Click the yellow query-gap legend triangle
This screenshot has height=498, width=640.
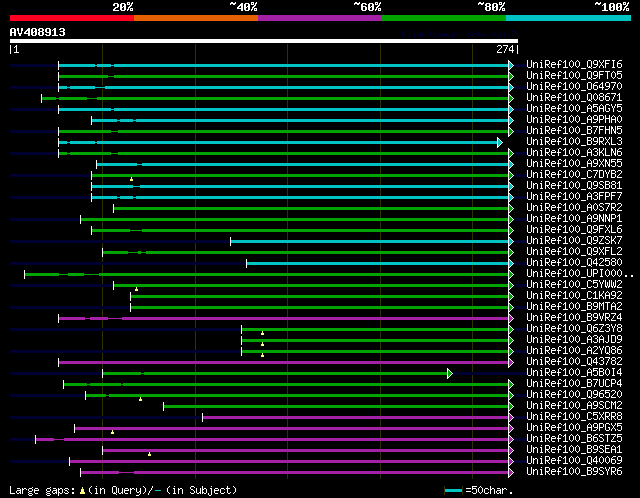pos(82,490)
